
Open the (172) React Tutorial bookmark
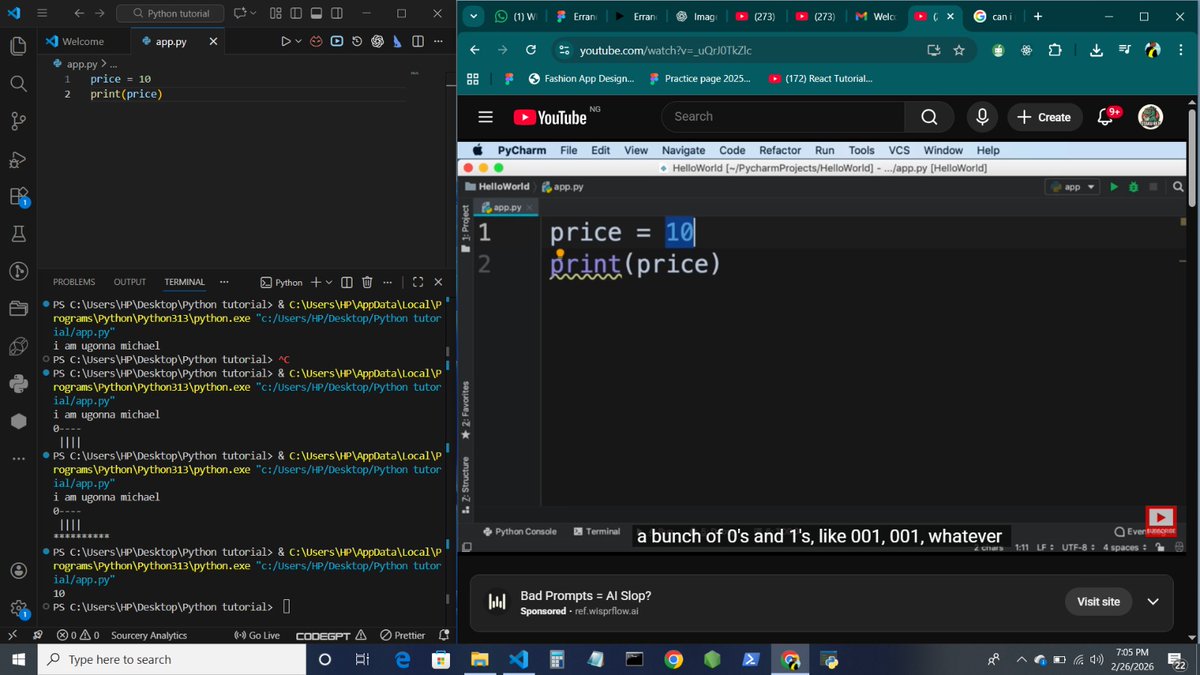pyautogui.click(x=820, y=79)
